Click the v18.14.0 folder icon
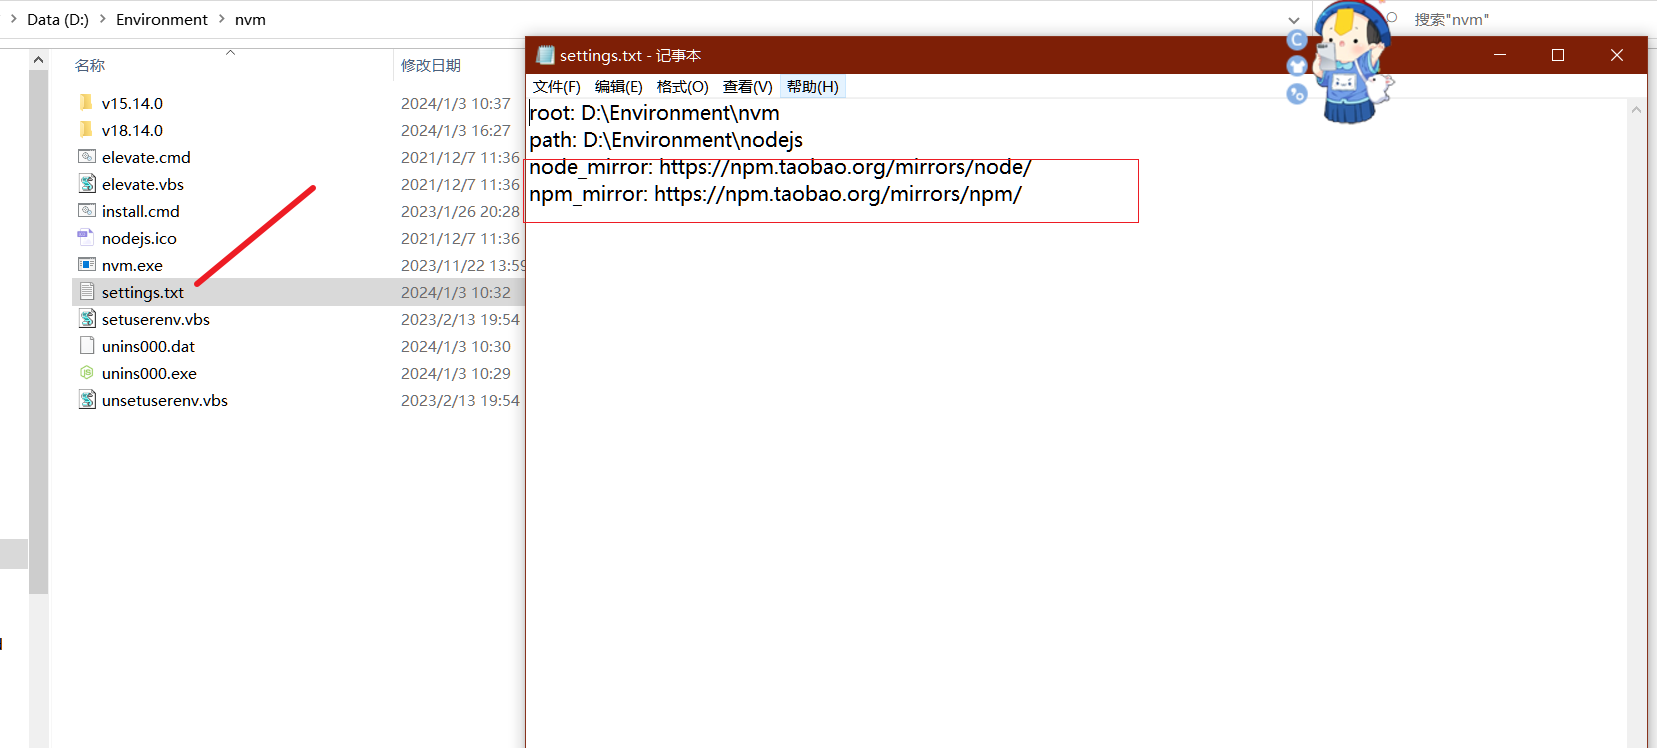The image size is (1657, 748). 87,130
